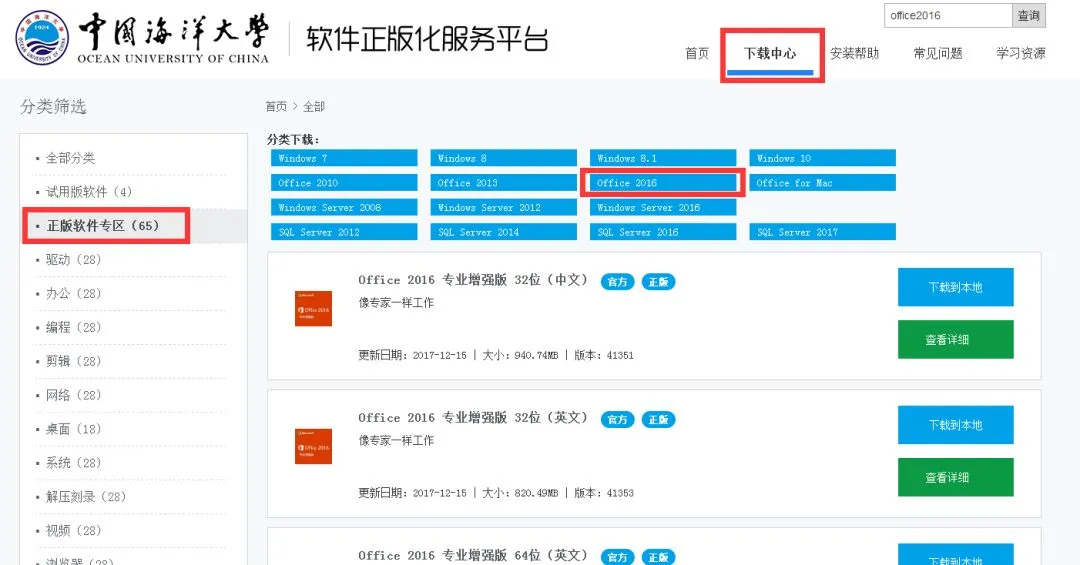The width and height of the screenshot is (1080, 565).
Task: Open the 下载中心 tab
Action: point(770,53)
